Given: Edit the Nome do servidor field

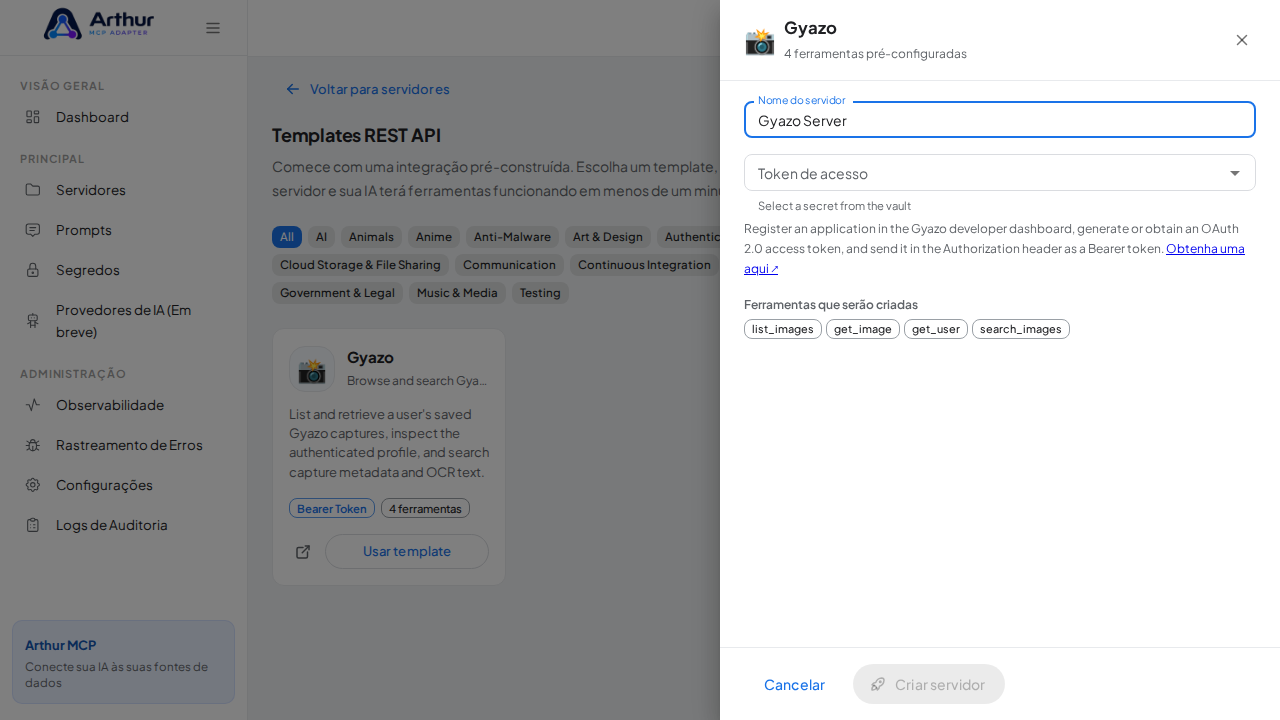Looking at the screenshot, I should pyautogui.click(x=1000, y=120).
